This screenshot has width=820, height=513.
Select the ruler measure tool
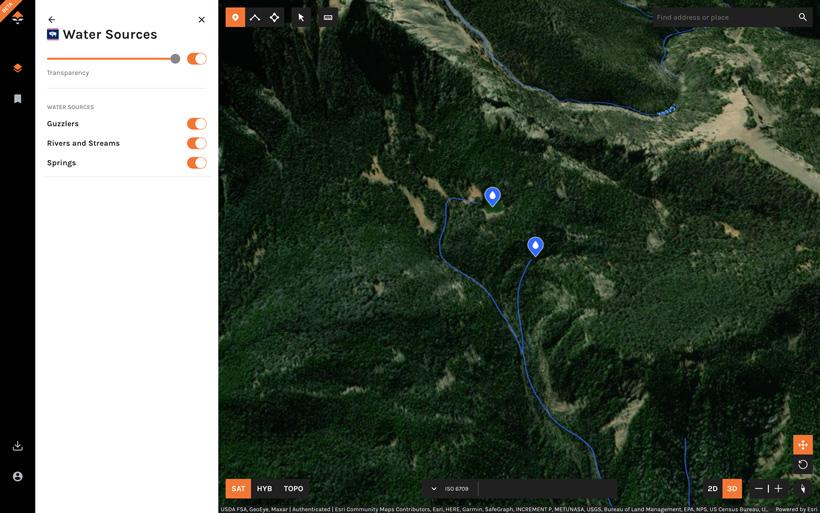pos(328,17)
